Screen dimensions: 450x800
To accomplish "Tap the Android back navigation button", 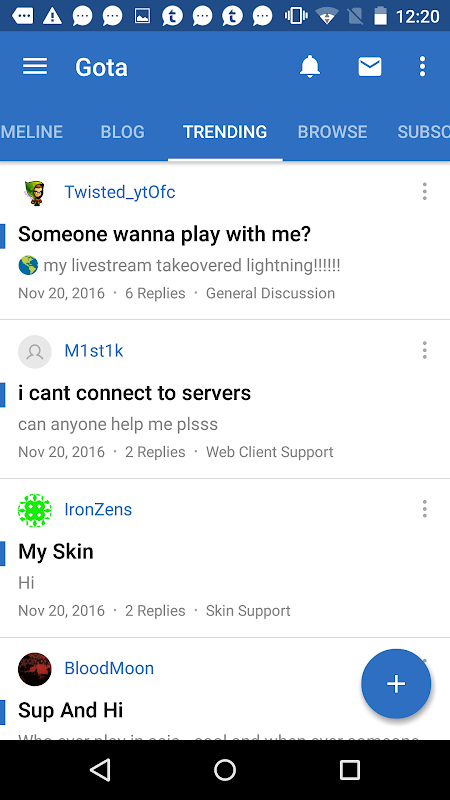I will click(100, 770).
